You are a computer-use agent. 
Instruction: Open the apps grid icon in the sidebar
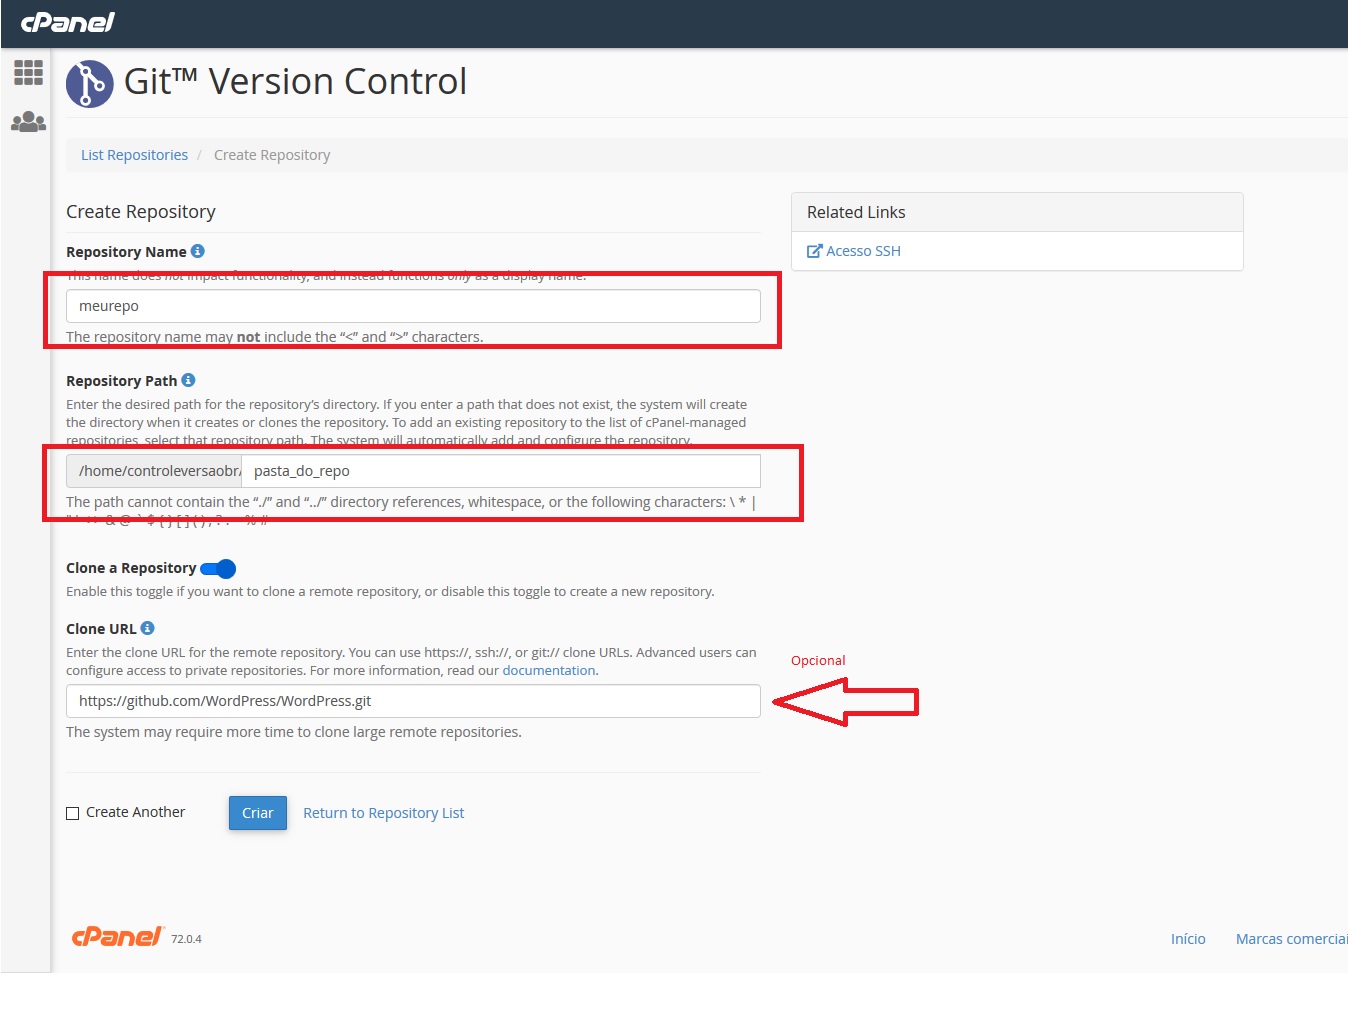tap(28, 72)
